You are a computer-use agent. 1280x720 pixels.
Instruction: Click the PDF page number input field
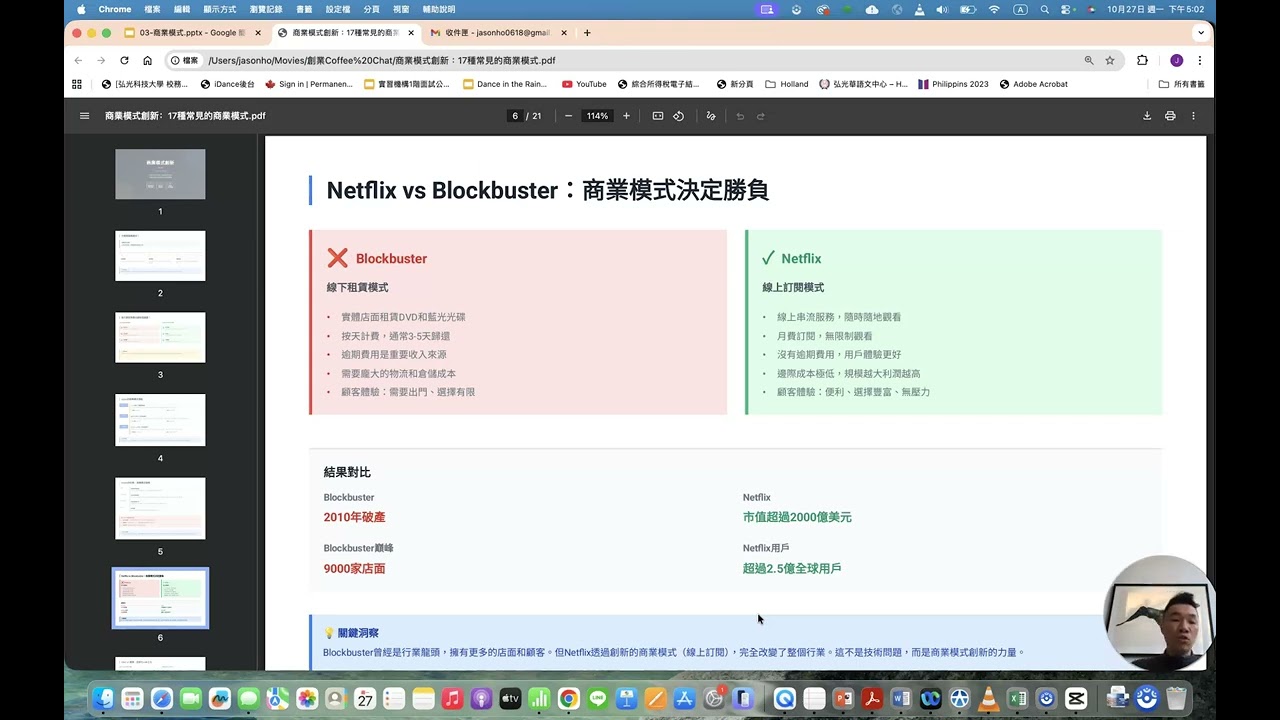pos(515,116)
